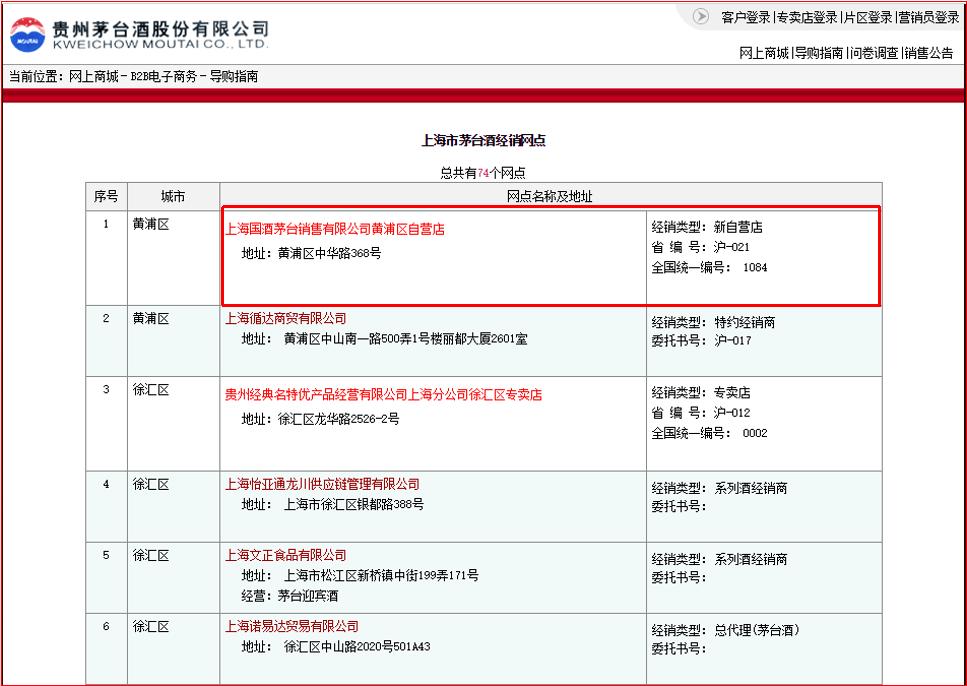Open 上海国酒茅台销售有限公司黄浦区自营店 link
Image resolution: width=967 pixels, height=686 pixels.
[x=335, y=227]
